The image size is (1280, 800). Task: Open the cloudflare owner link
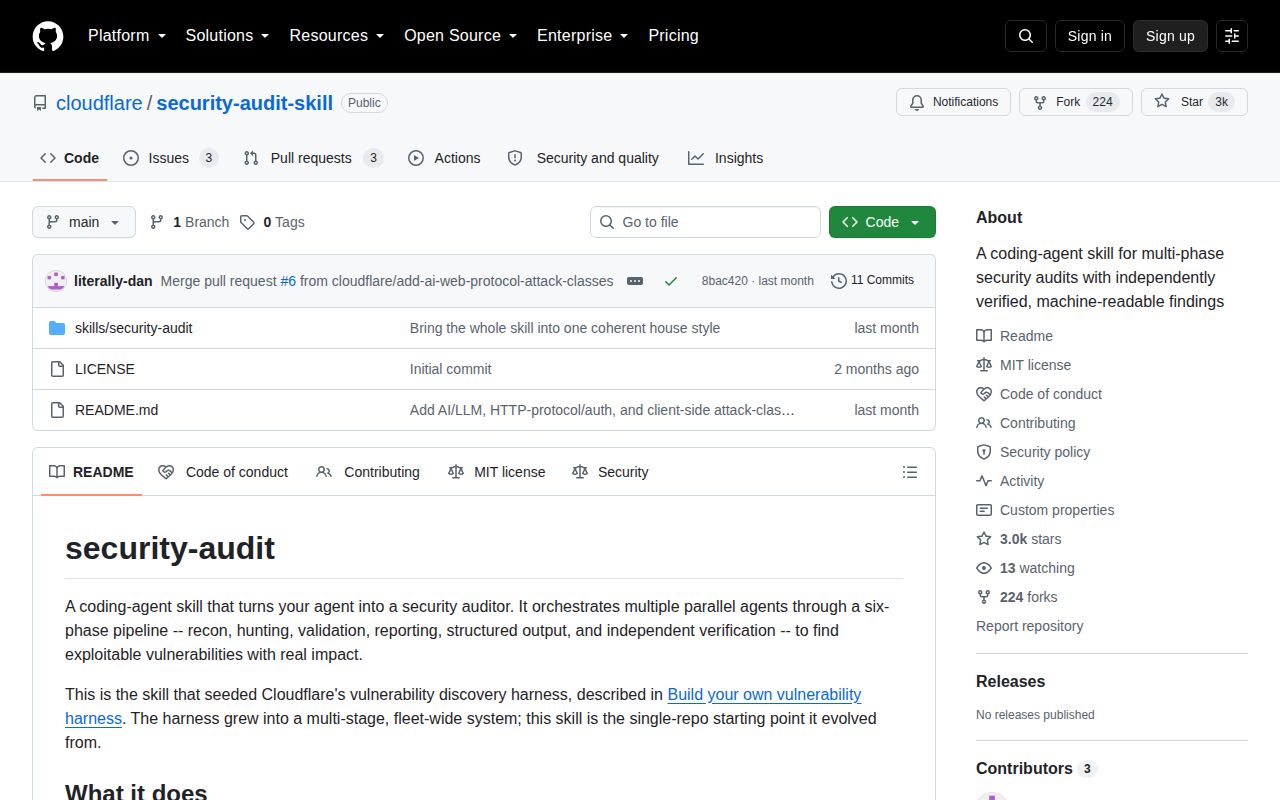[99, 102]
